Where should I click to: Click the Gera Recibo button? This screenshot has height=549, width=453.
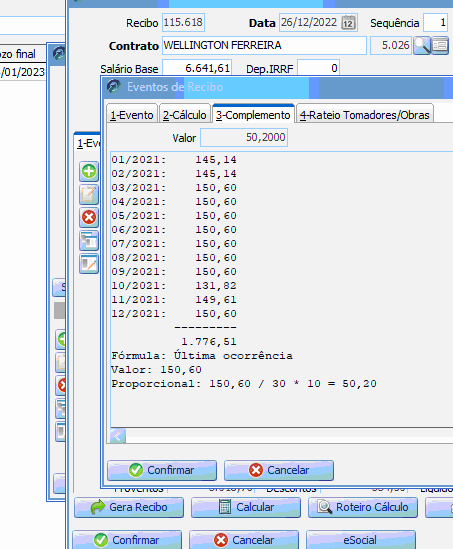pos(129,507)
